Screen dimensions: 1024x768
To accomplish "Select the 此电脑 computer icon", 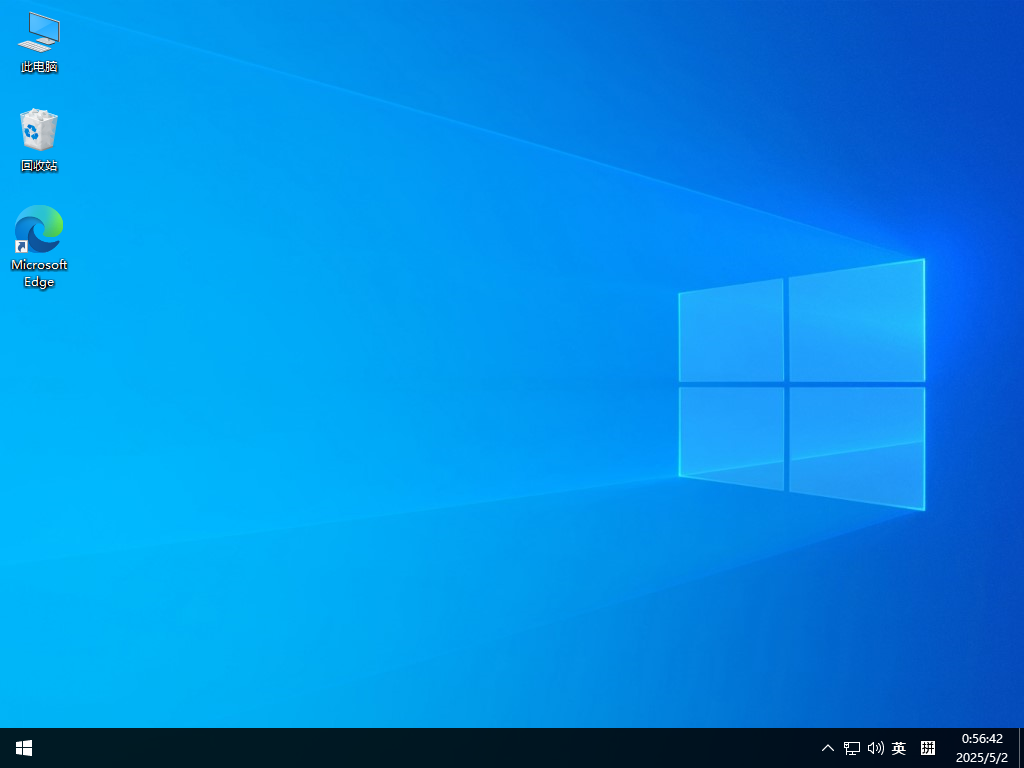I will point(39,32).
